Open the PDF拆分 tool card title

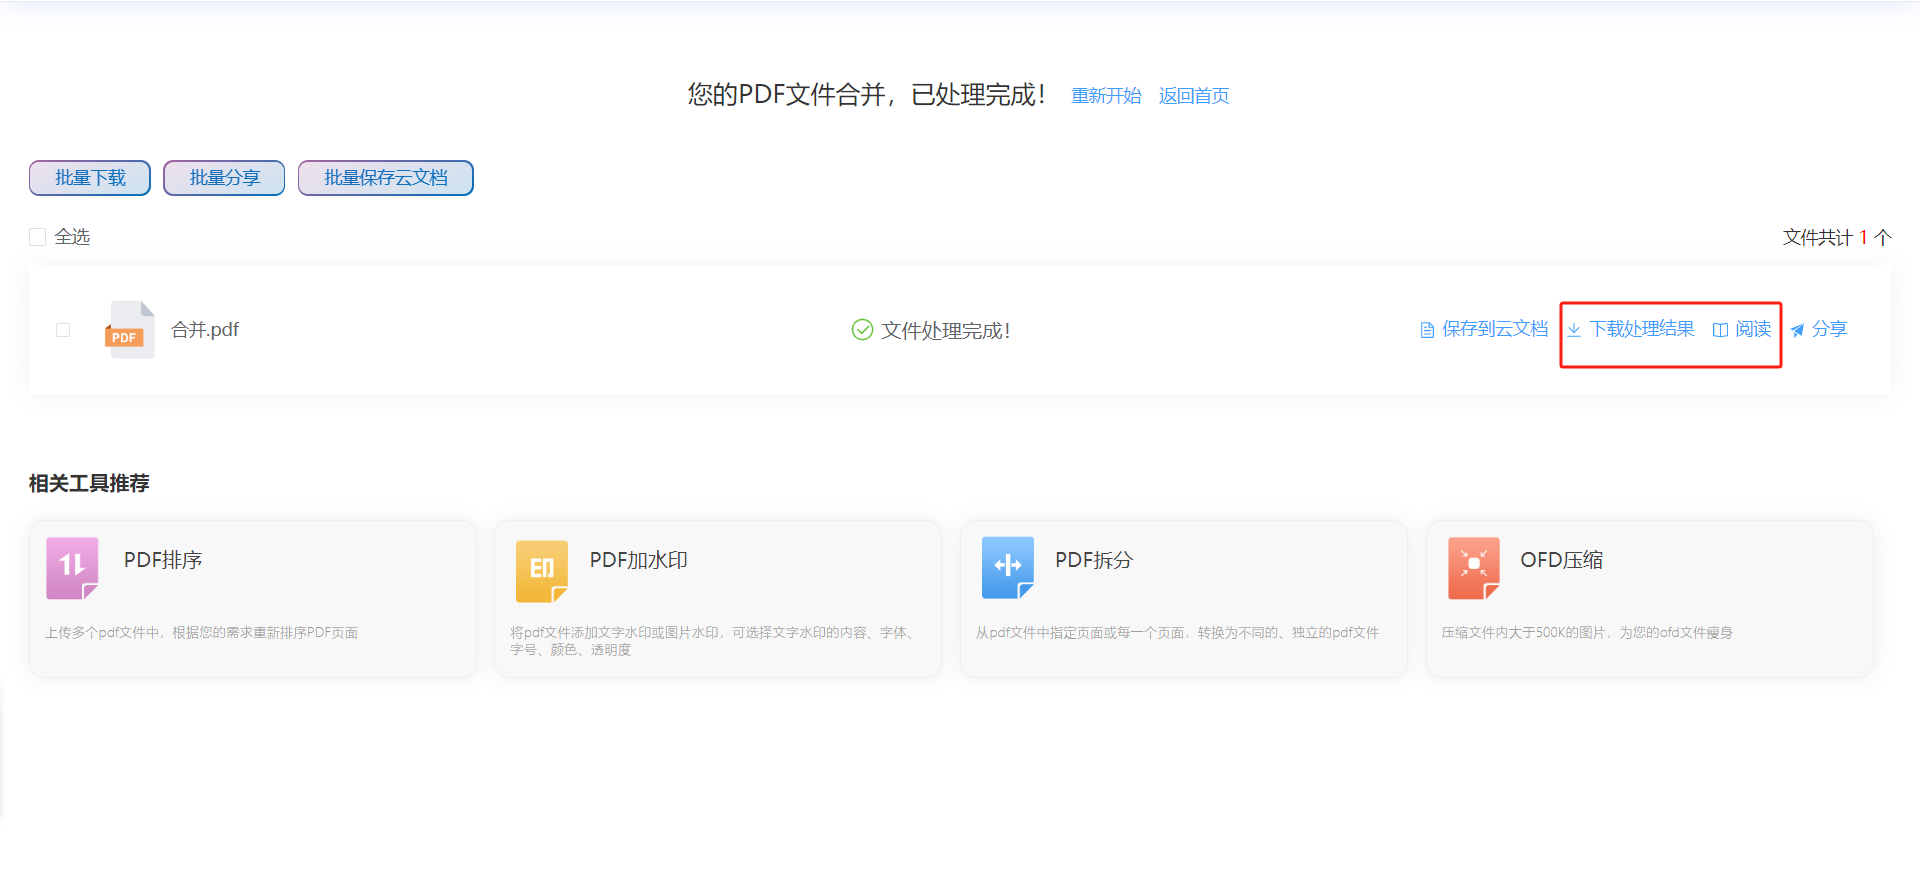click(1094, 560)
